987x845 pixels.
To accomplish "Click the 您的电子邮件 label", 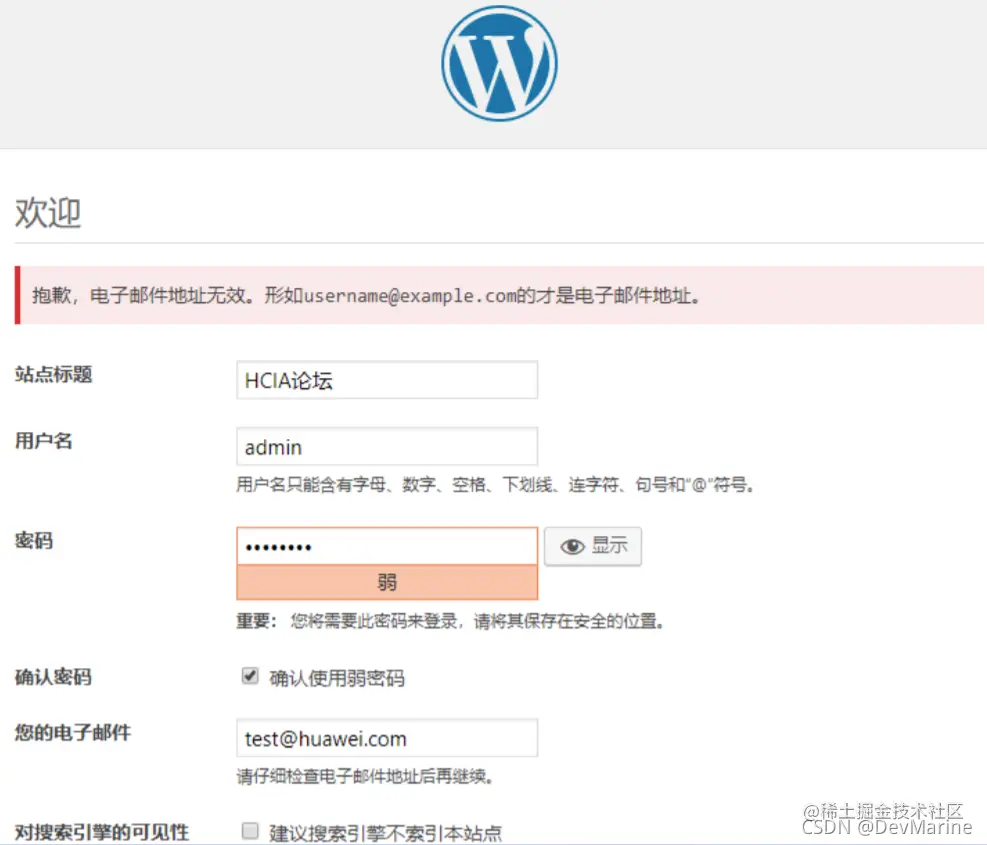I will pyautogui.click(x=73, y=732).
